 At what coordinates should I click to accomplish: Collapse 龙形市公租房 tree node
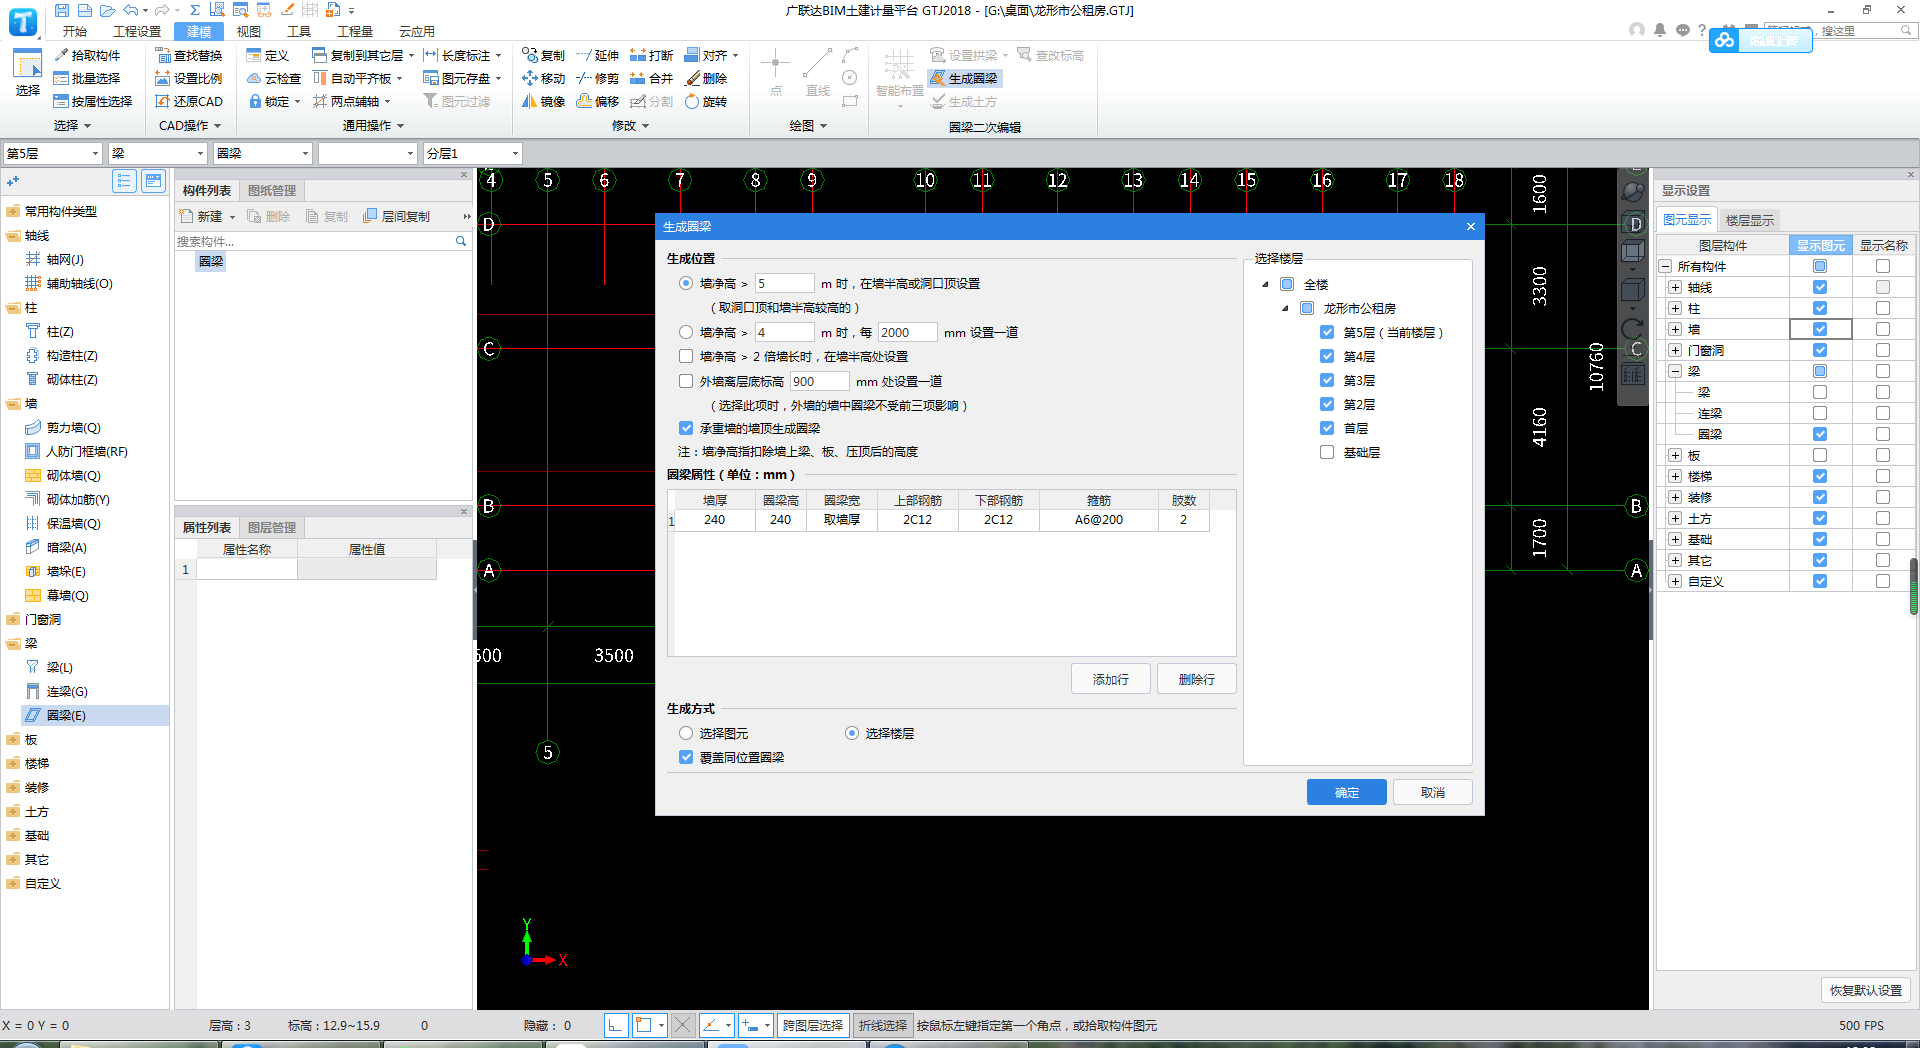1285,308
